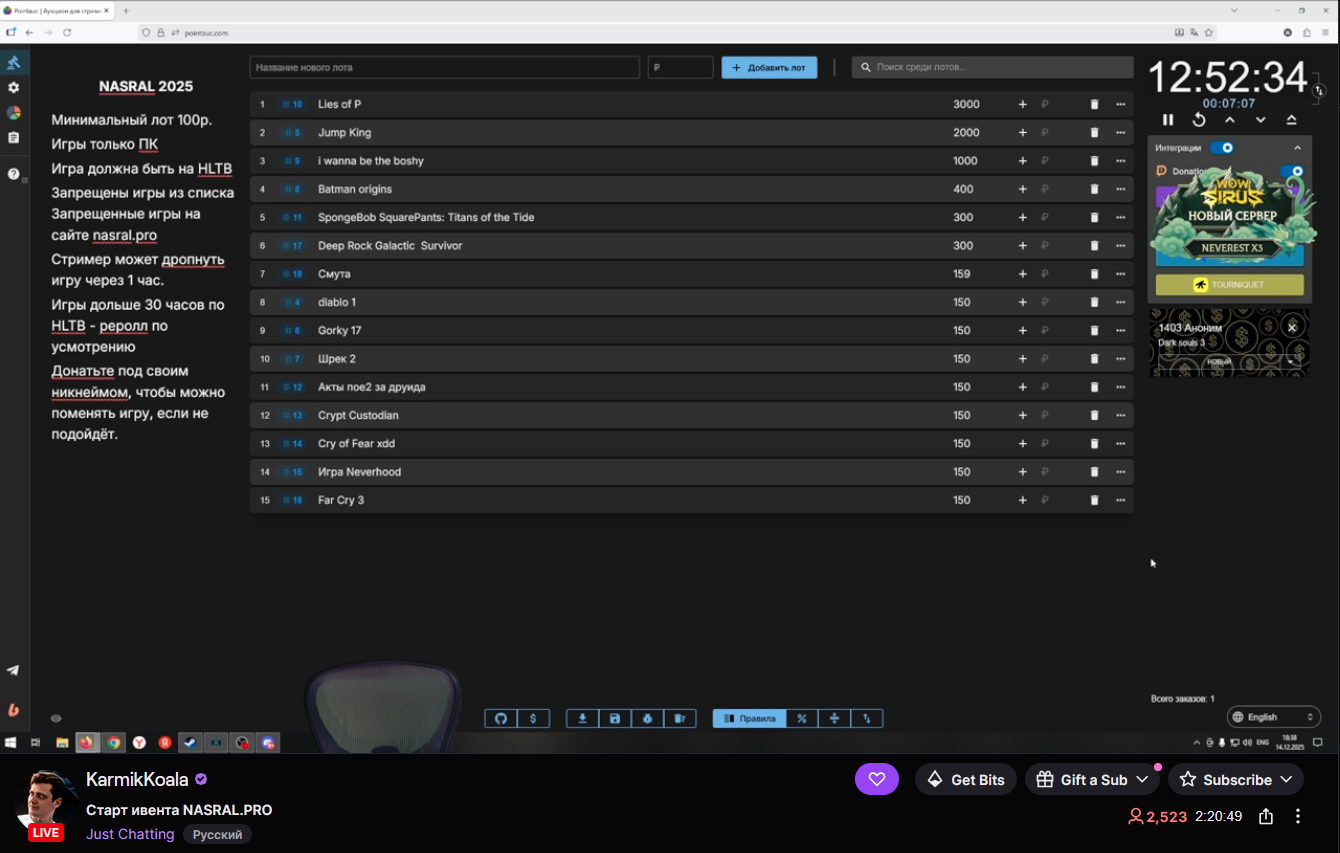1340x853 pixels.
Task: Toggle the Donation integration switch
Action: (x=1292, y=171)
